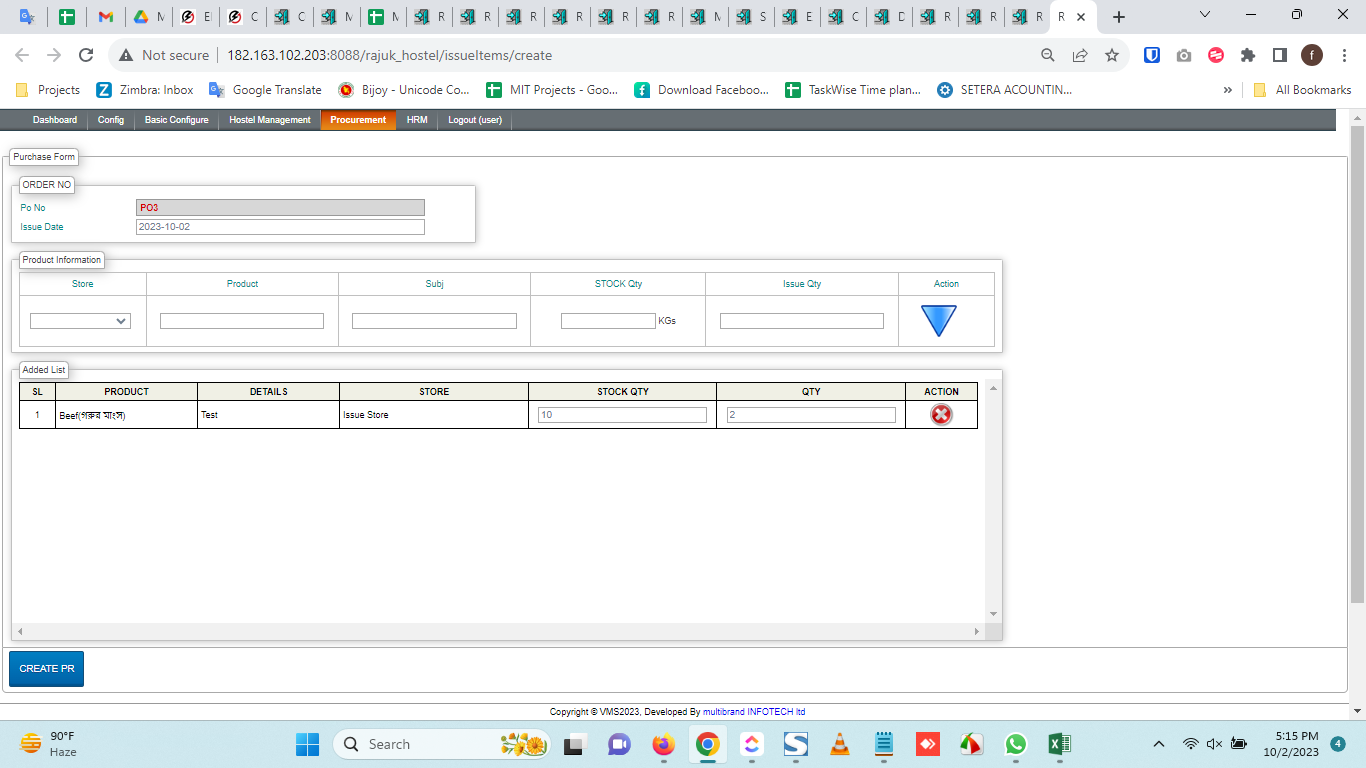The height and width of the screenshot is (768, 1366).
Task: Open the Bijoy - Unicode Co... bookmark
Action: pyautogui.click(x=403, y=89)
